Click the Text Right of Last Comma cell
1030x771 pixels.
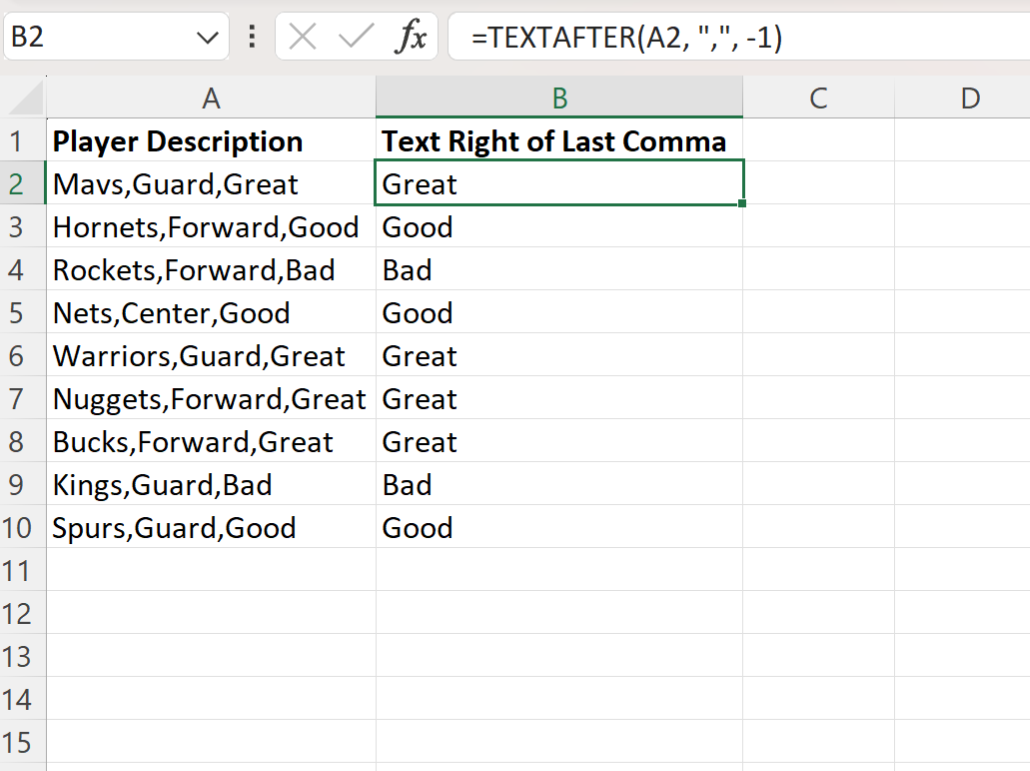point(559,141)
